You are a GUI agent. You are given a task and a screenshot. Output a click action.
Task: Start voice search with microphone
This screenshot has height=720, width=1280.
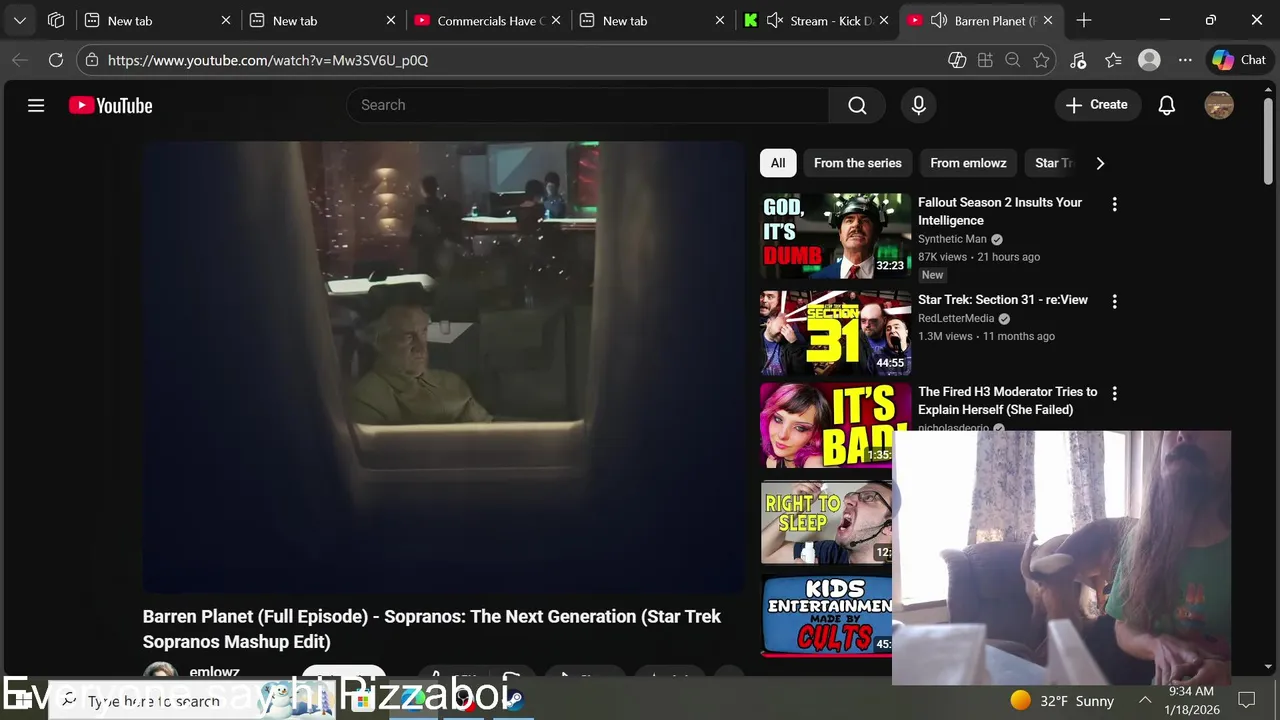918,105
